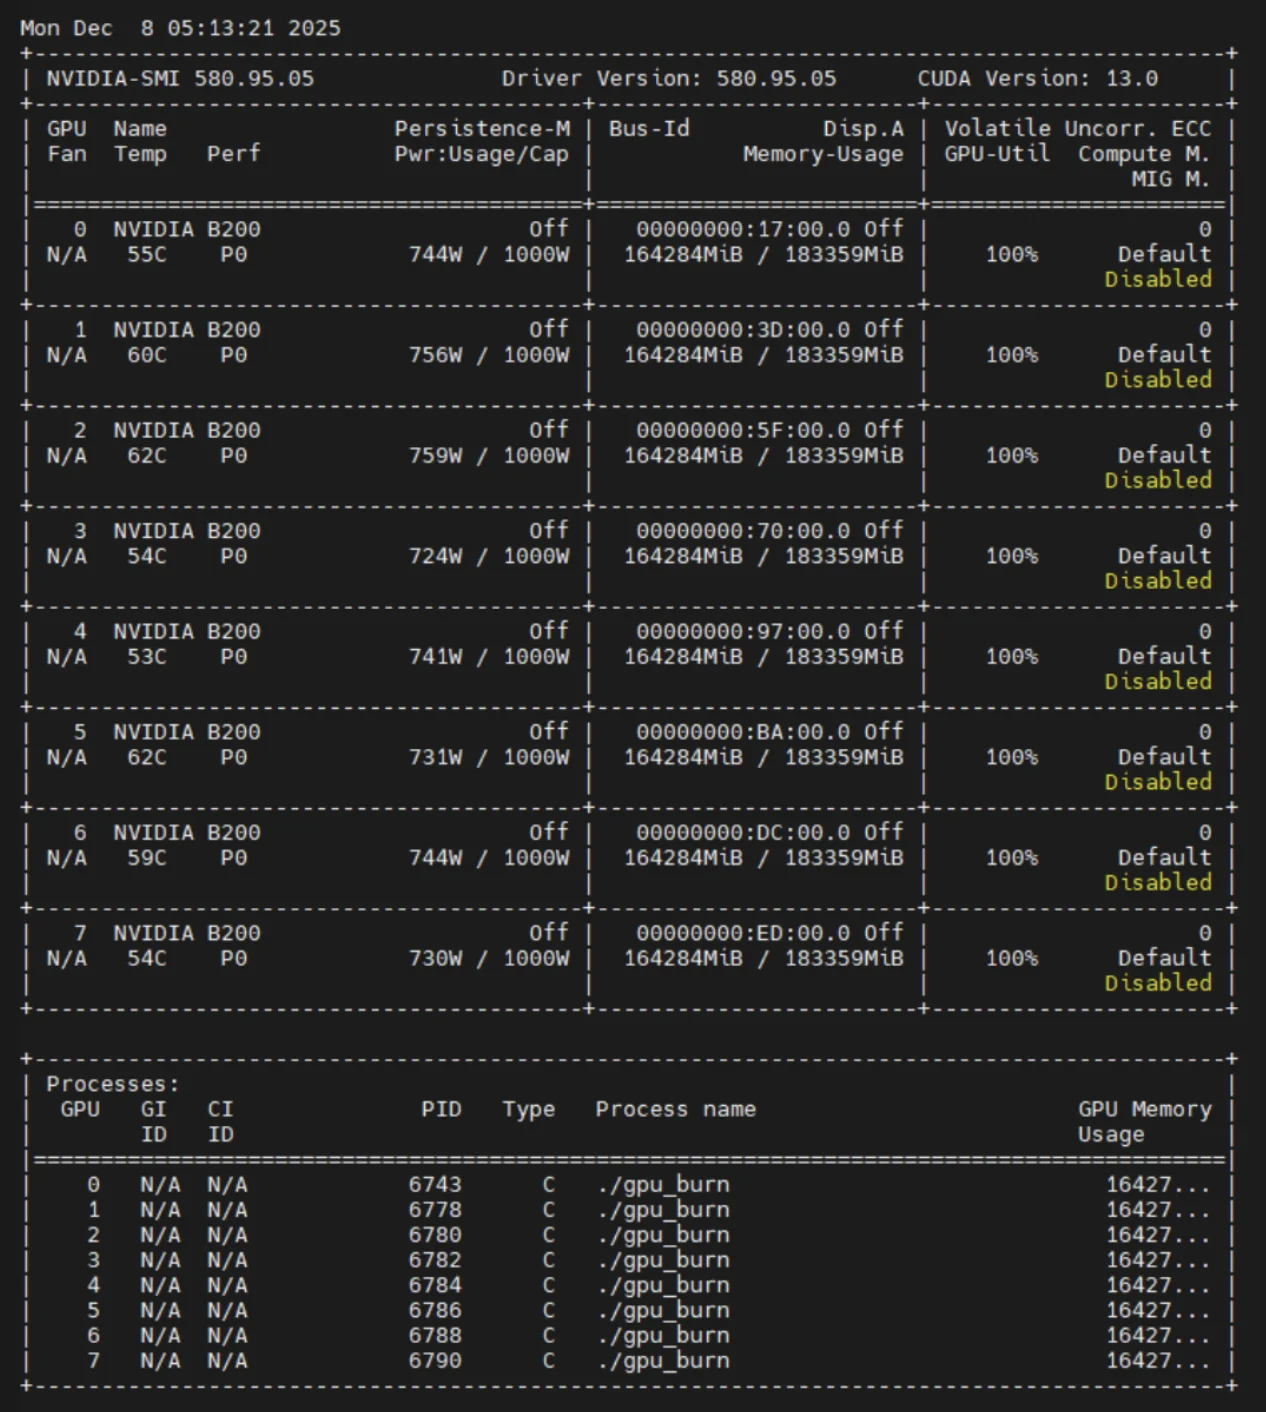Click the NVIDIA-SMI 580.95.05 header text
The width and height of the screenshot is (1266, 1412).
click(180, 79)
